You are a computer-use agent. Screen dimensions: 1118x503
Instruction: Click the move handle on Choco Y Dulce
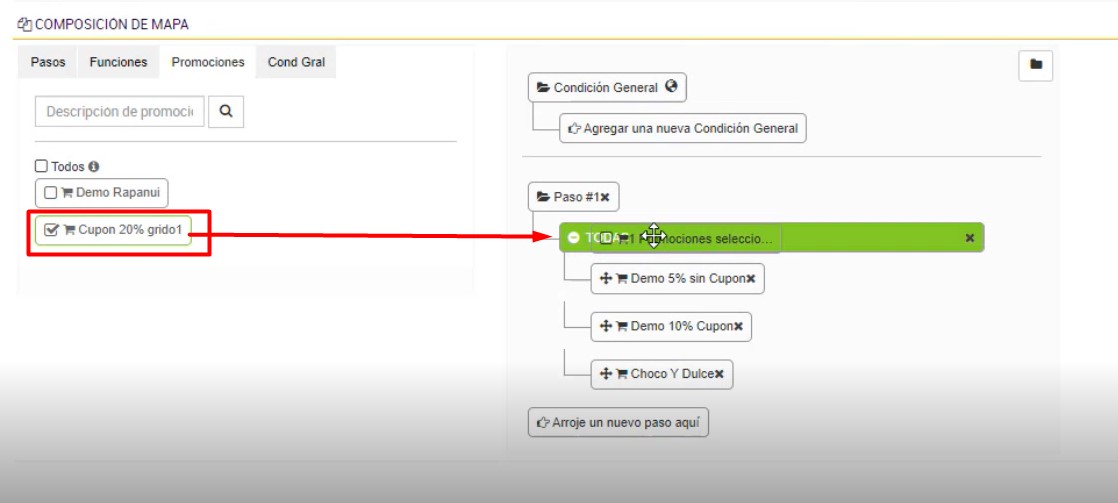pyautogui.click(x=606, y=374)
